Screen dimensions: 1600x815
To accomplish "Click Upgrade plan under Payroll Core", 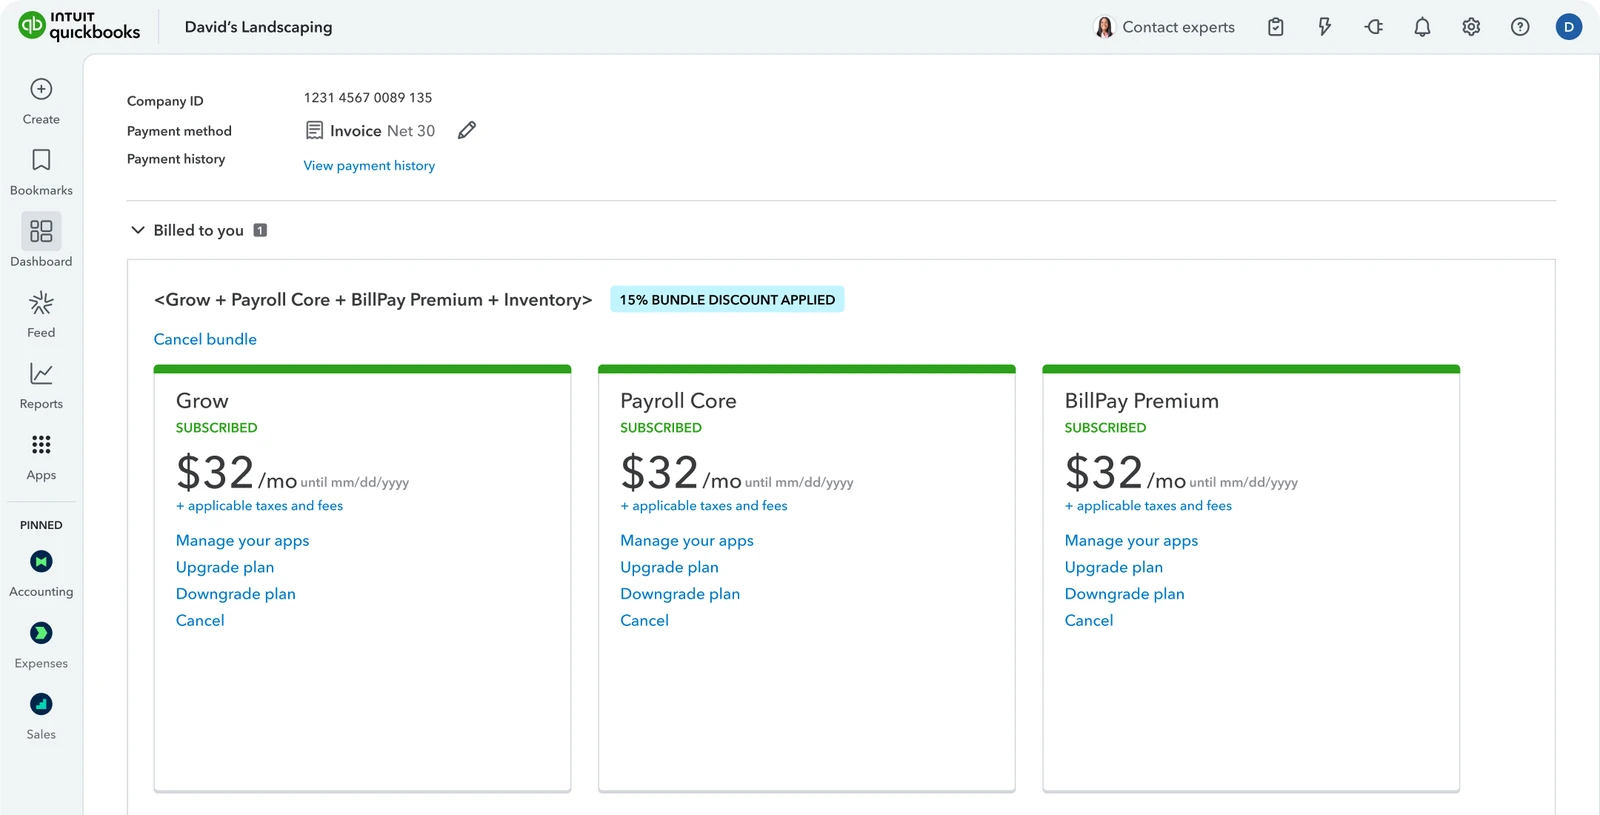I will (x=669, y=567).
